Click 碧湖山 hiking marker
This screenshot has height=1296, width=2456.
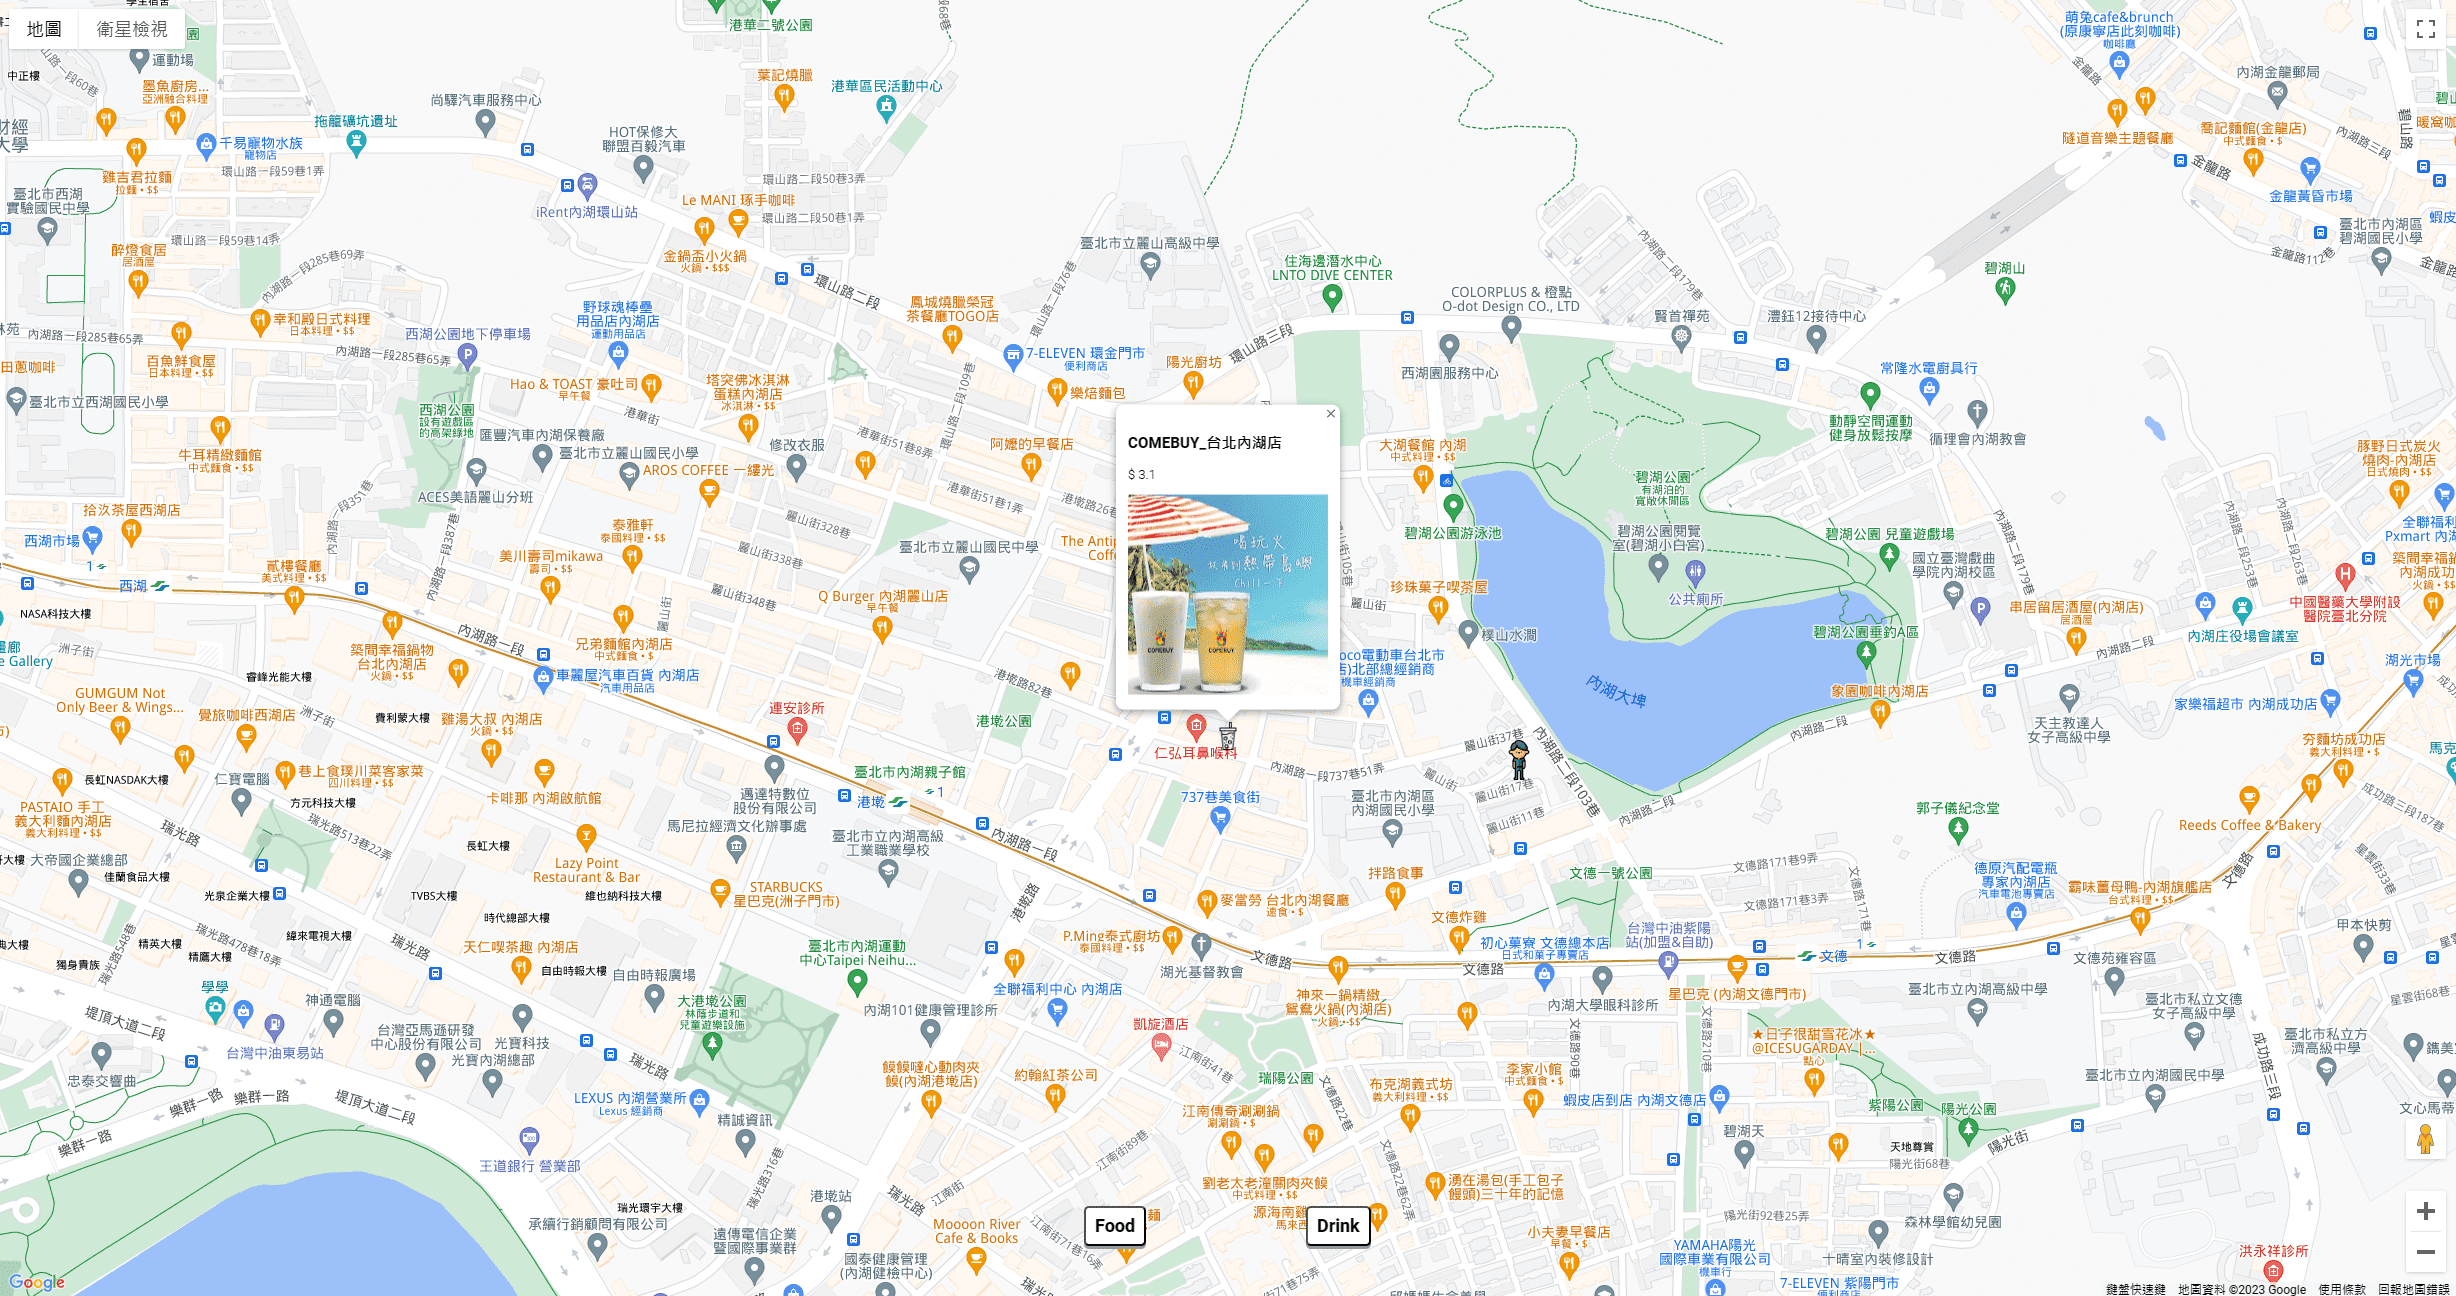[x=2005, y=290]
